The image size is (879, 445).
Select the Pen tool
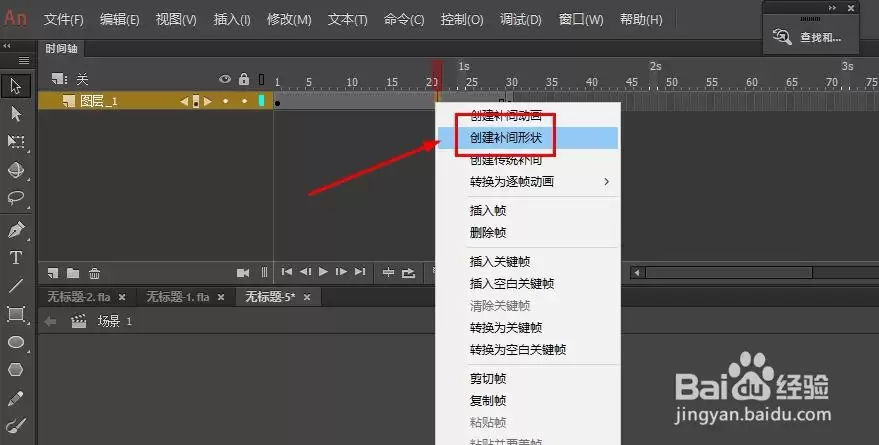click(x=16, y=230)
